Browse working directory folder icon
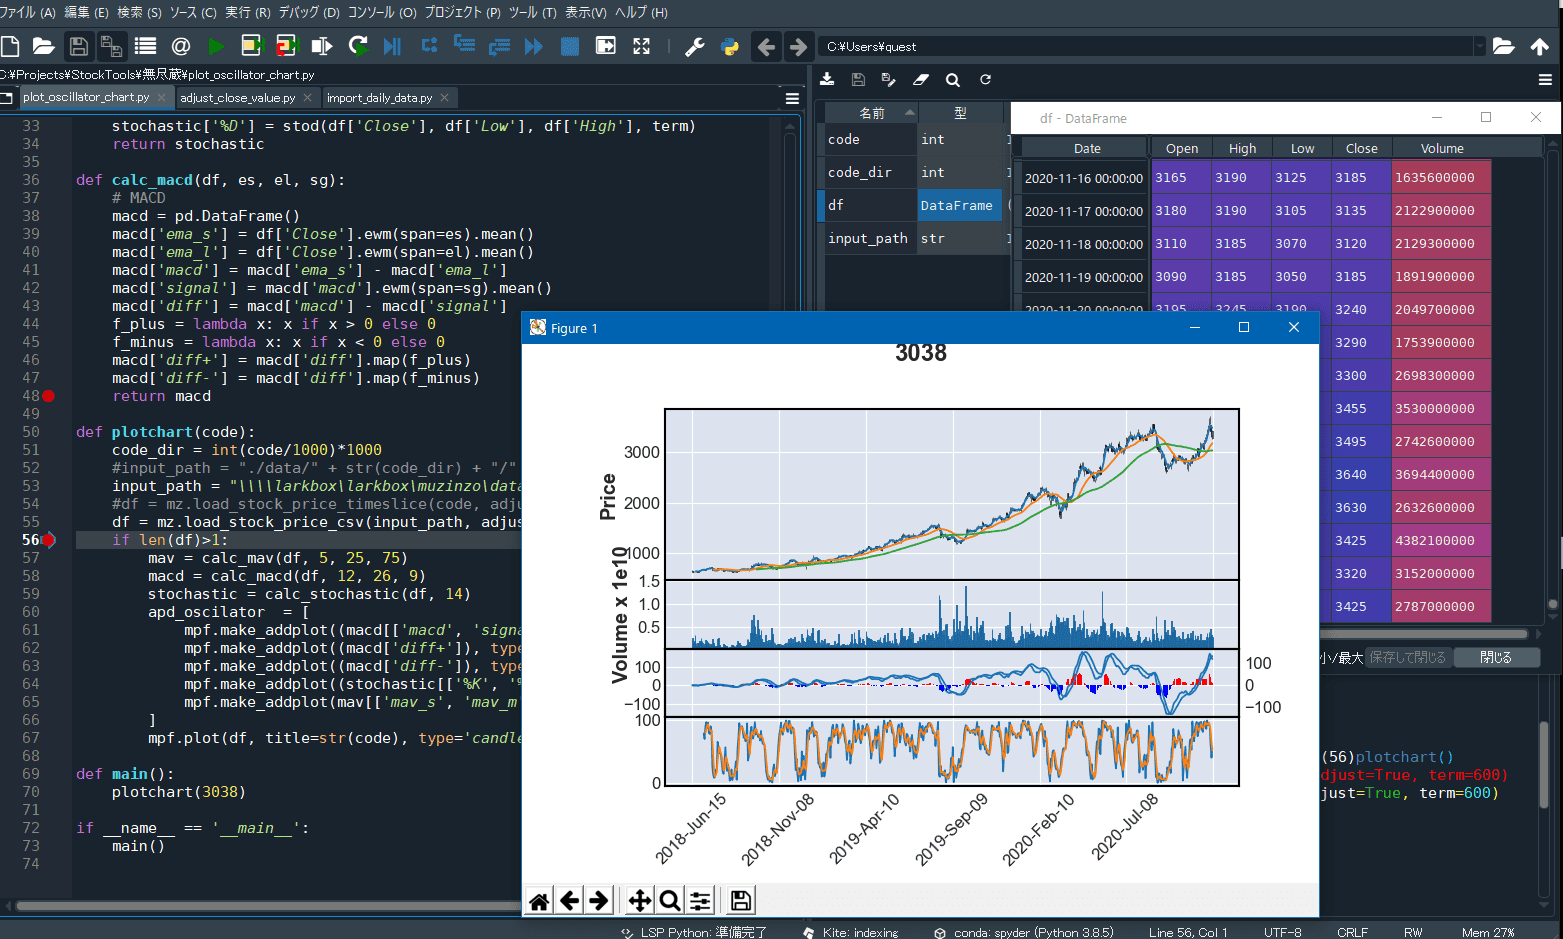 [x=1503, y=46]
